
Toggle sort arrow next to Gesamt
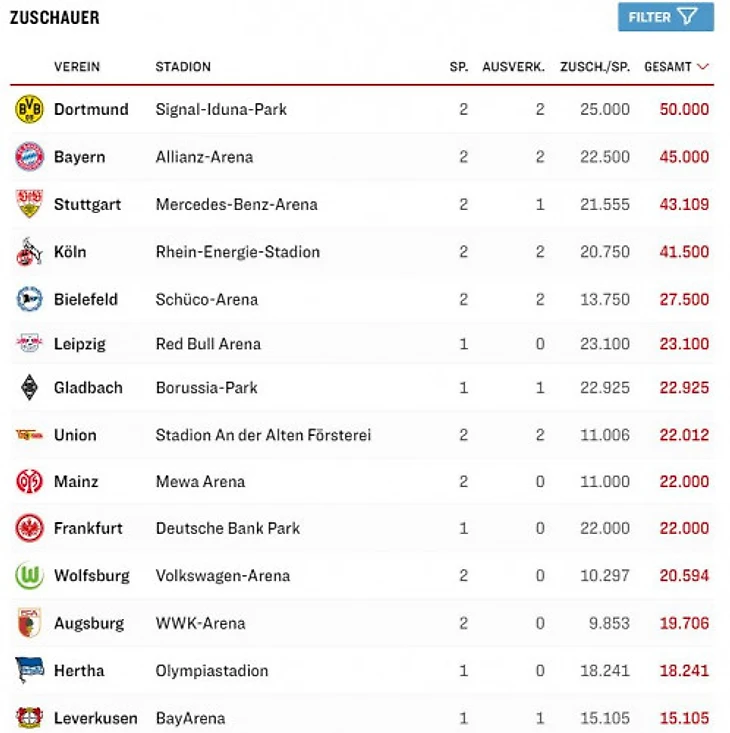click(703, 67)
